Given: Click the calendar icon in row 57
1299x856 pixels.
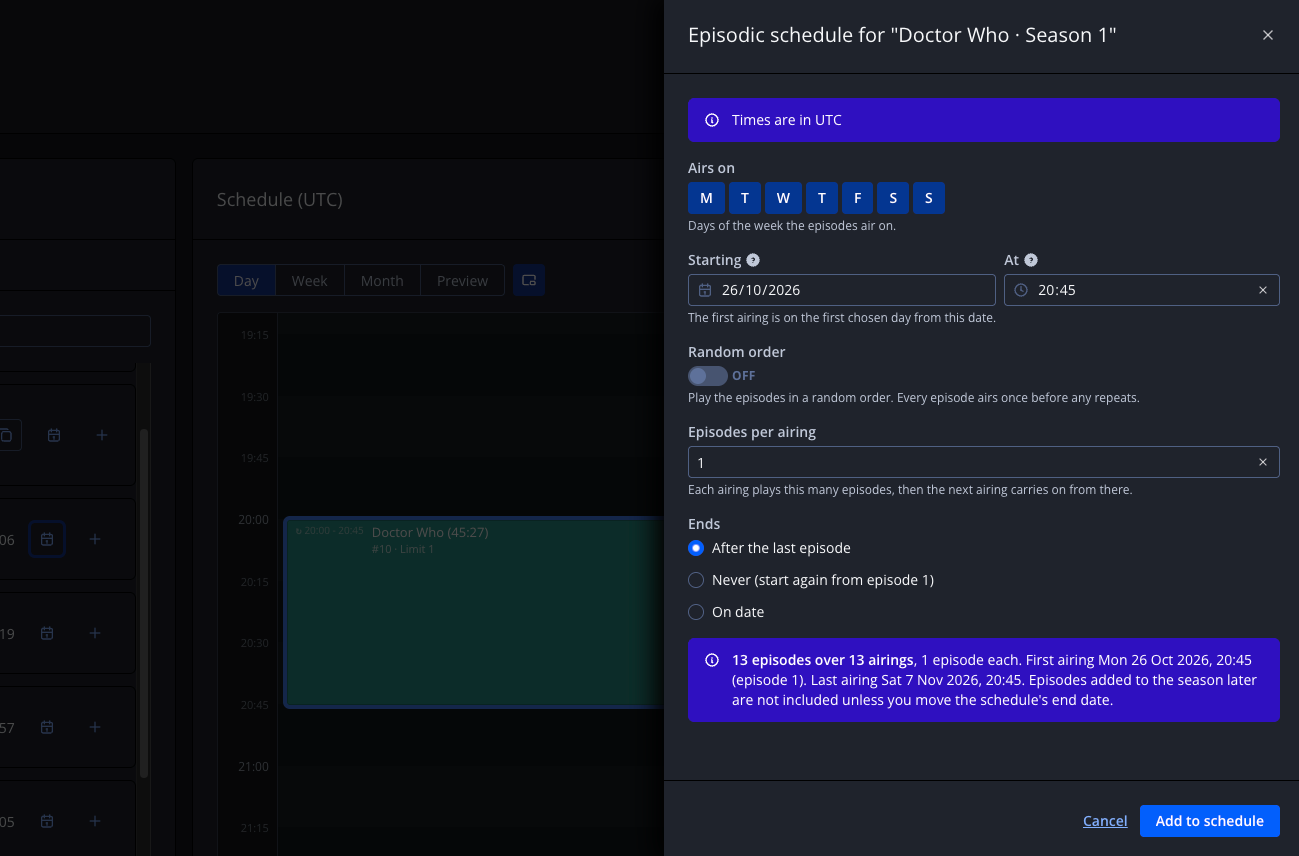Looking at the screenshot, I should pyautogui.click(x=47, y=727).
